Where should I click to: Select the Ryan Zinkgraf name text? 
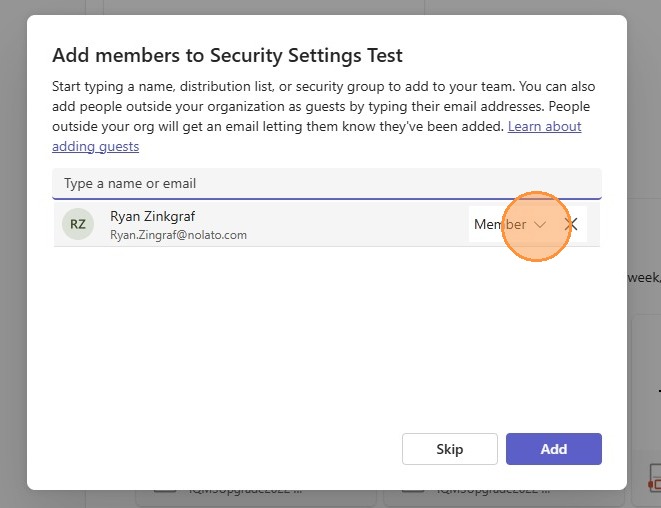[153, 216]
